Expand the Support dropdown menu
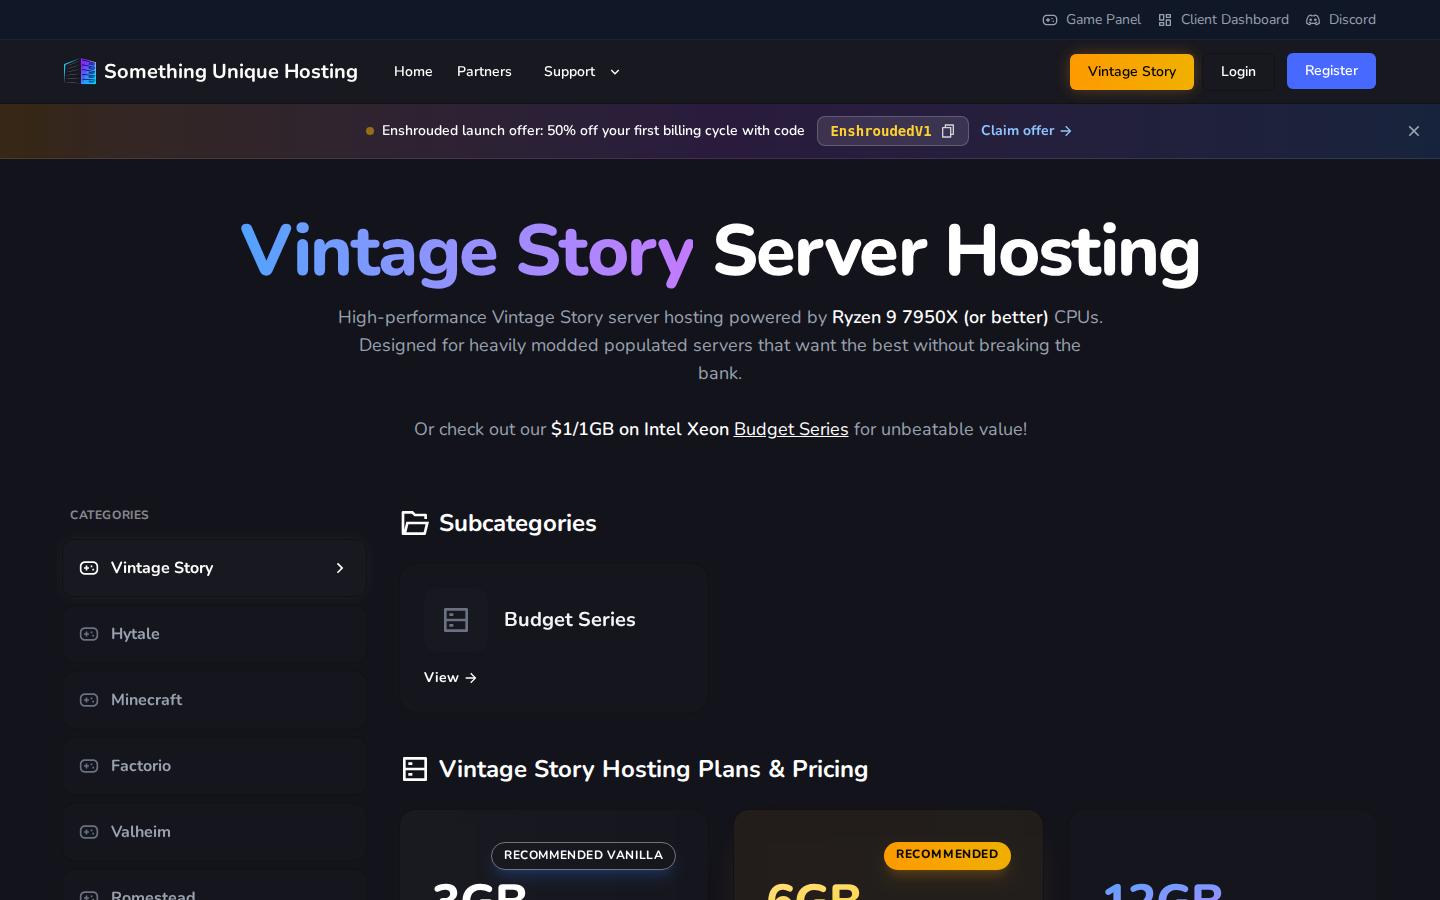 [x=582, y=72]
